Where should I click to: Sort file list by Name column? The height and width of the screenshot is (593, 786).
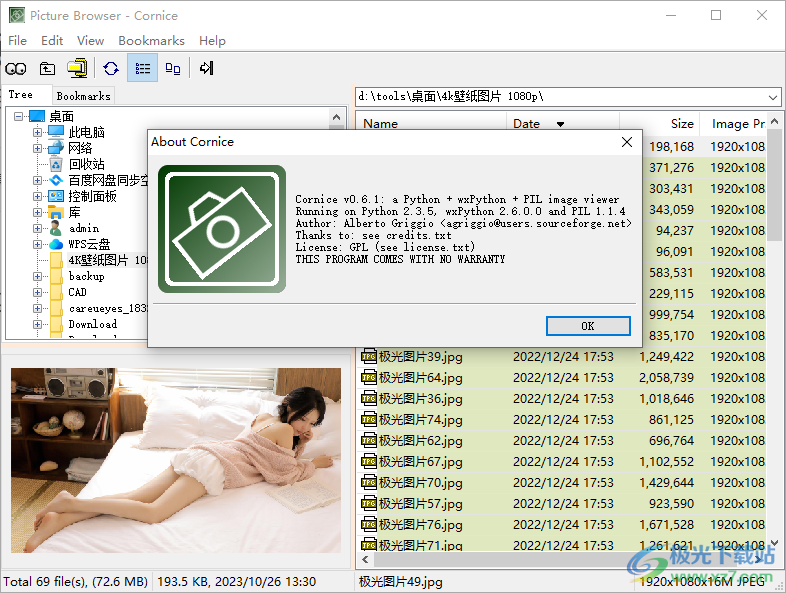coord(431,123)
